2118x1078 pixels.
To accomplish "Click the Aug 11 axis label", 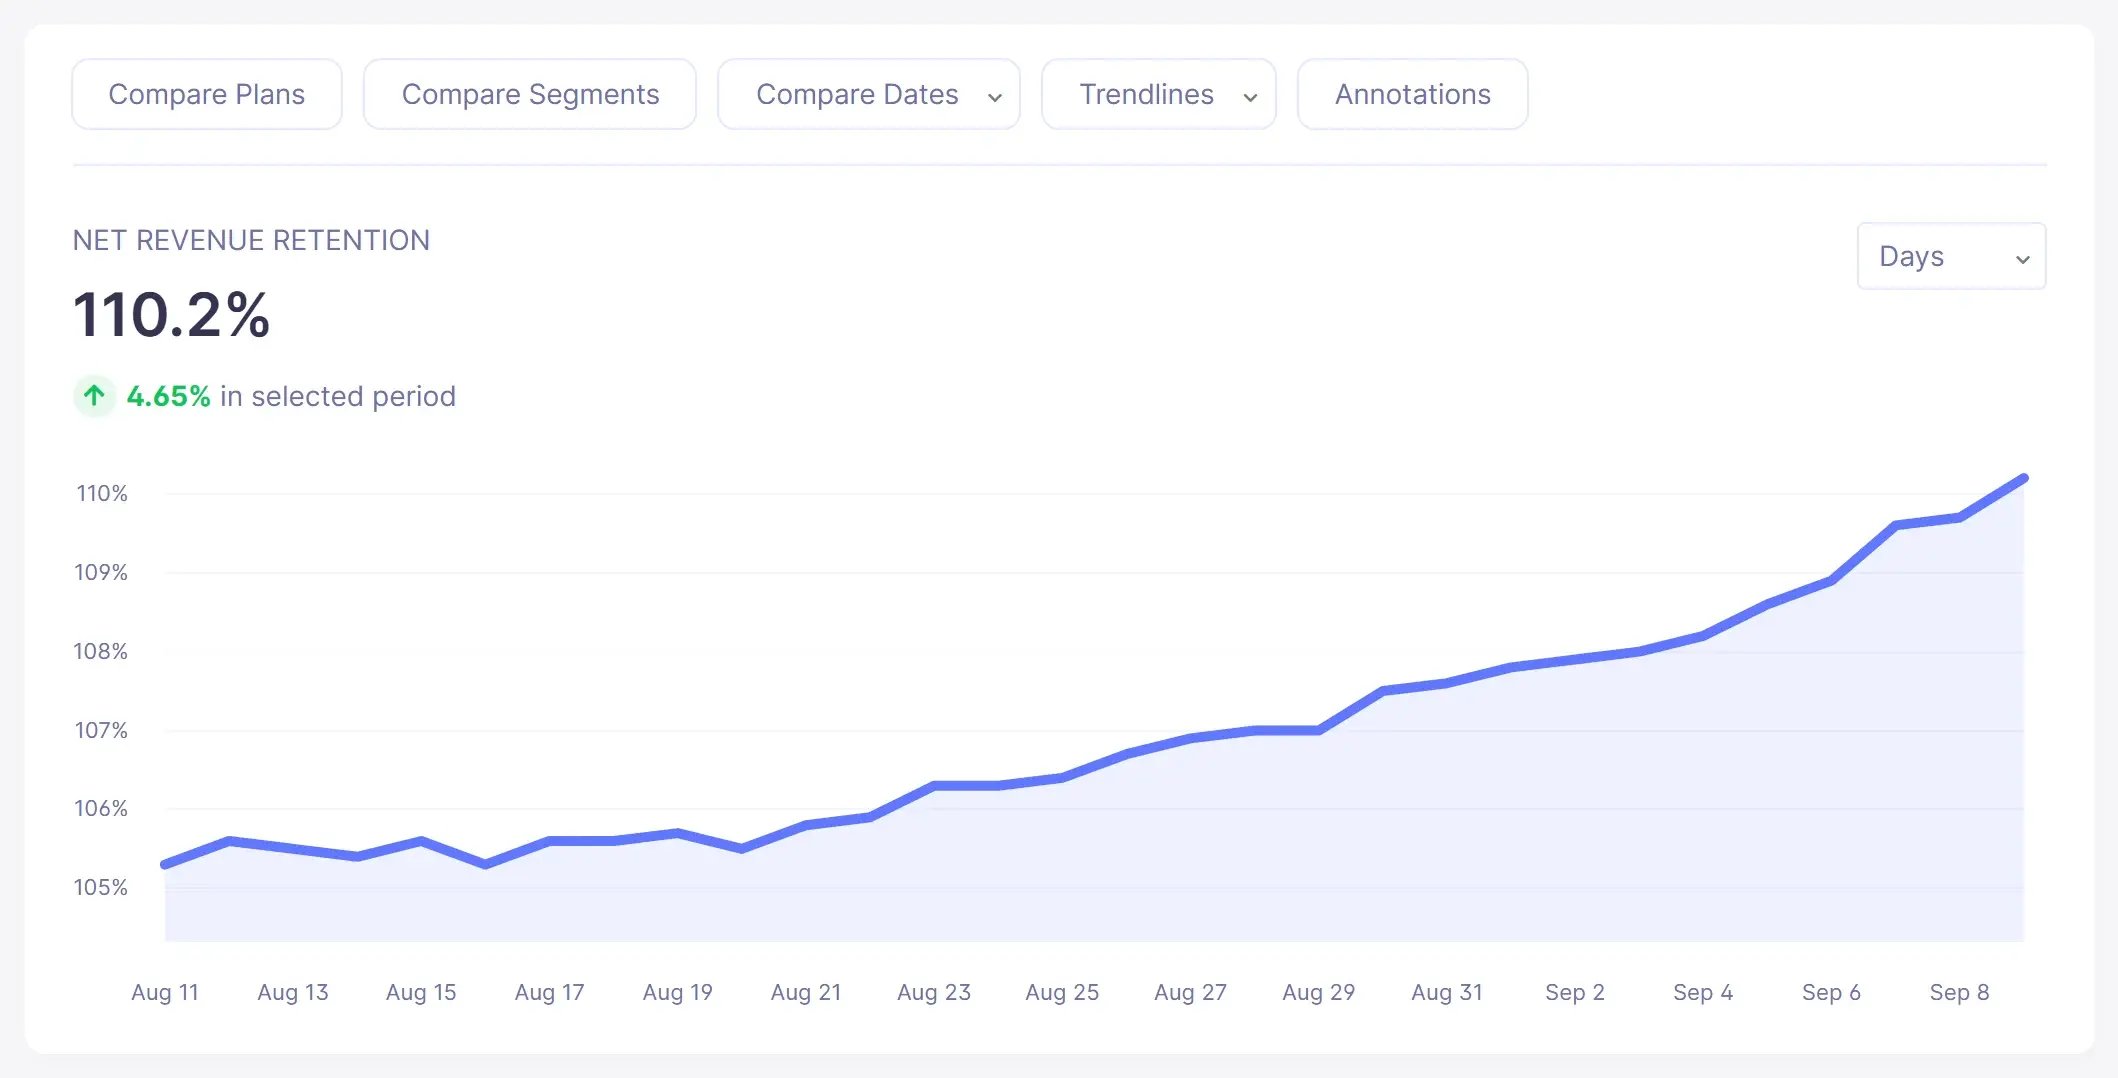I will click(165, 992).
